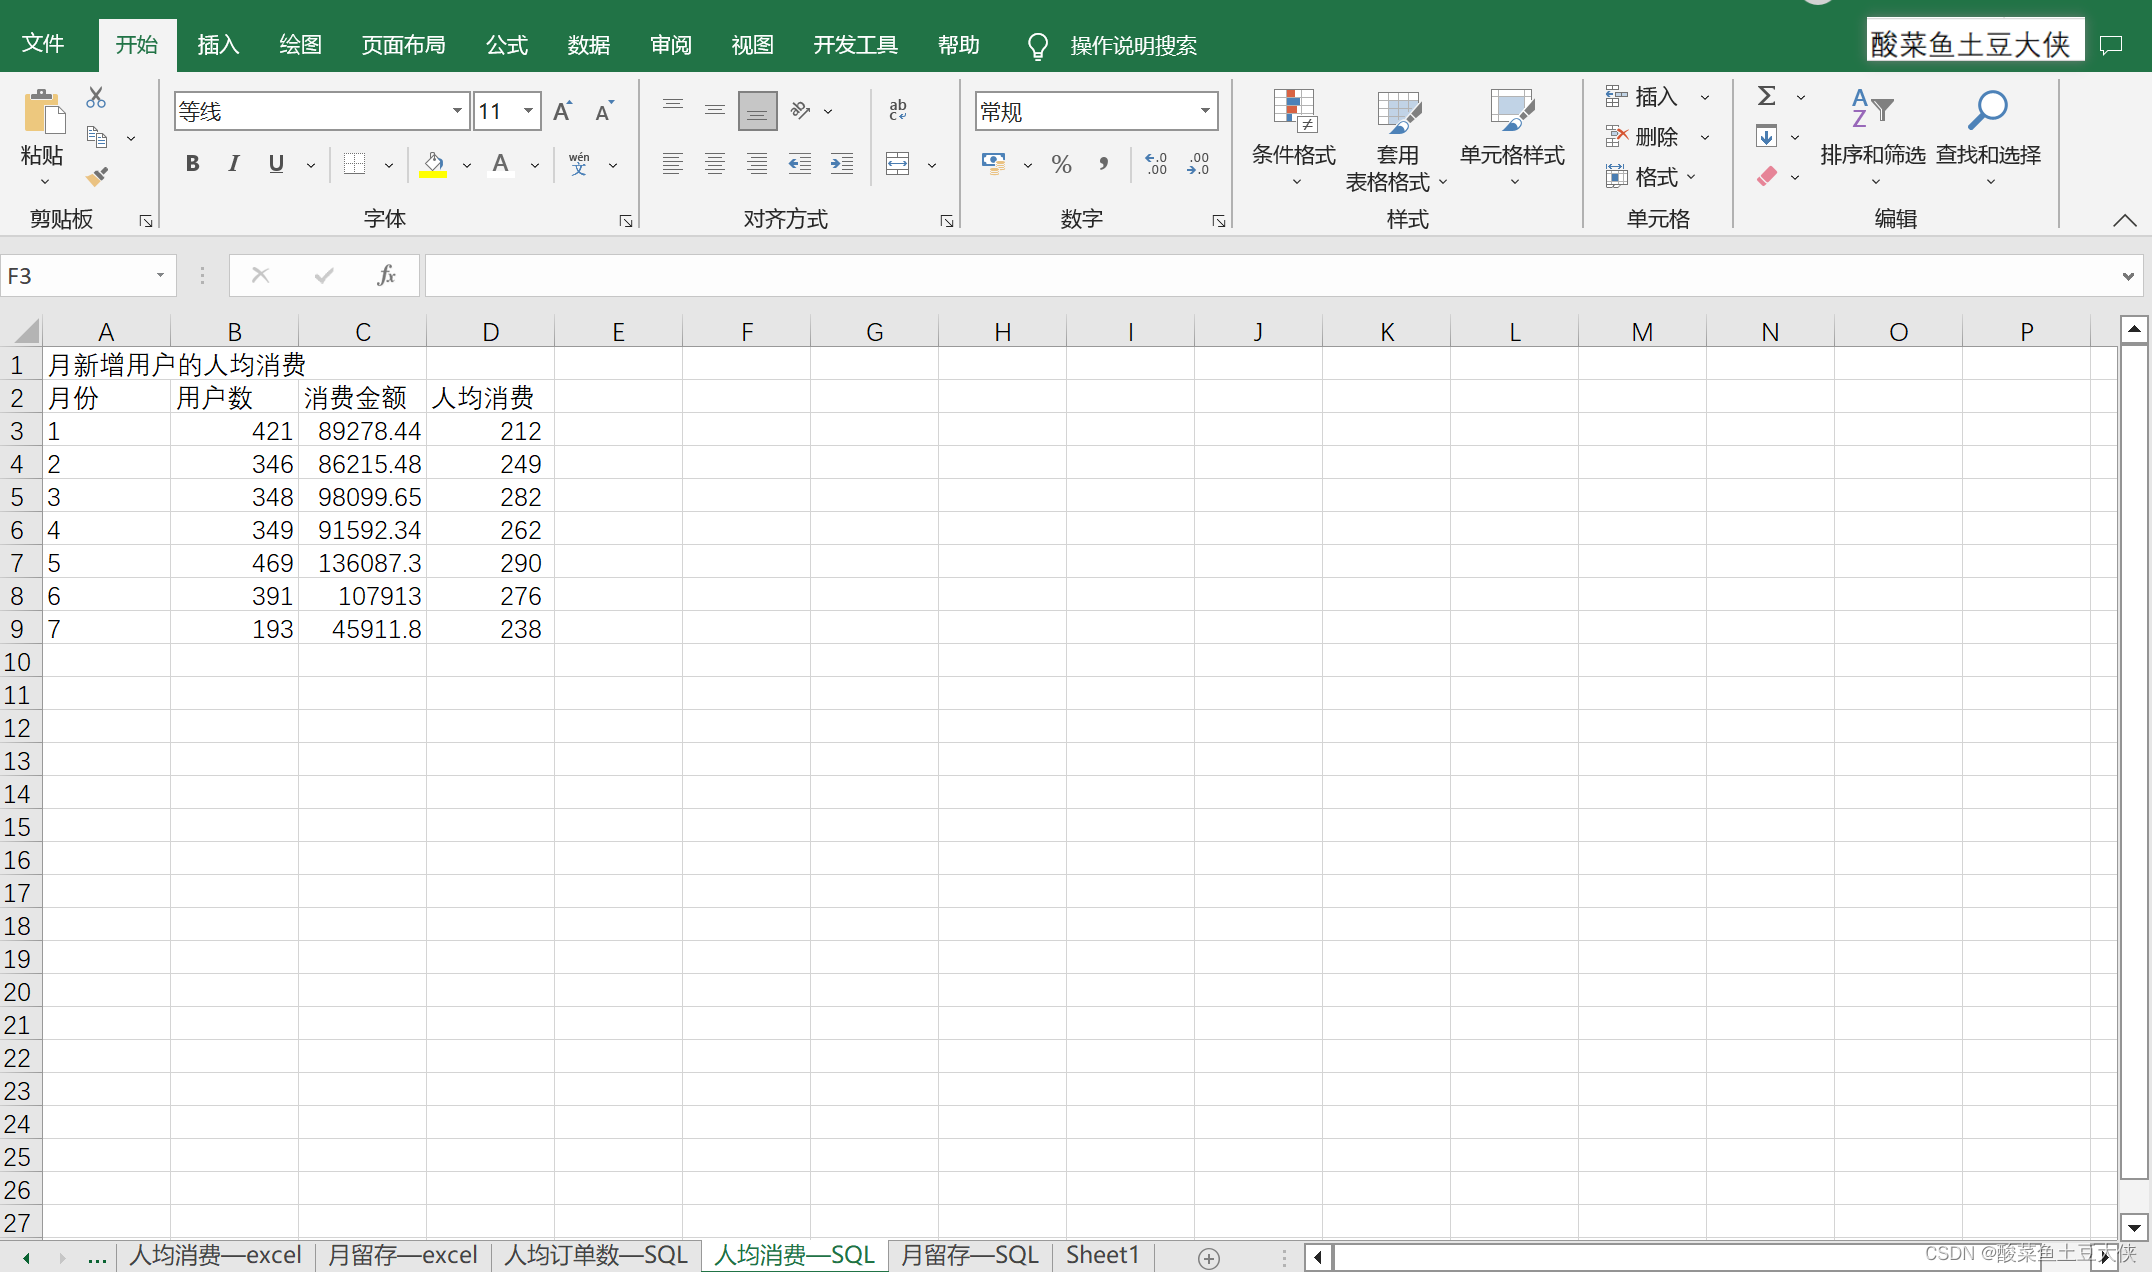Switch to the 公式 ribbon tab
The height and width of the screenshot is (1272, 2152).
coord(506,45)
